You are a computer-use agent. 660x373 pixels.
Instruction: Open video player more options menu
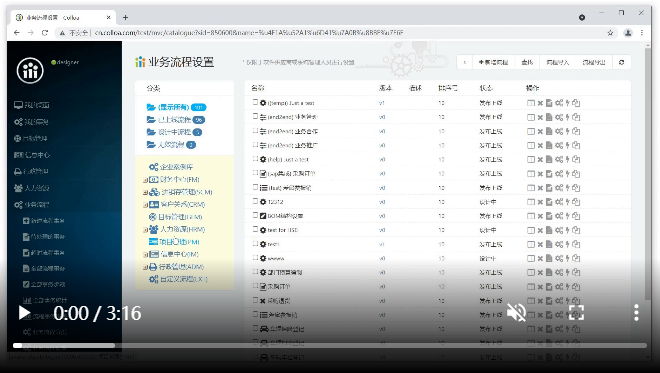tap(636, 313)
